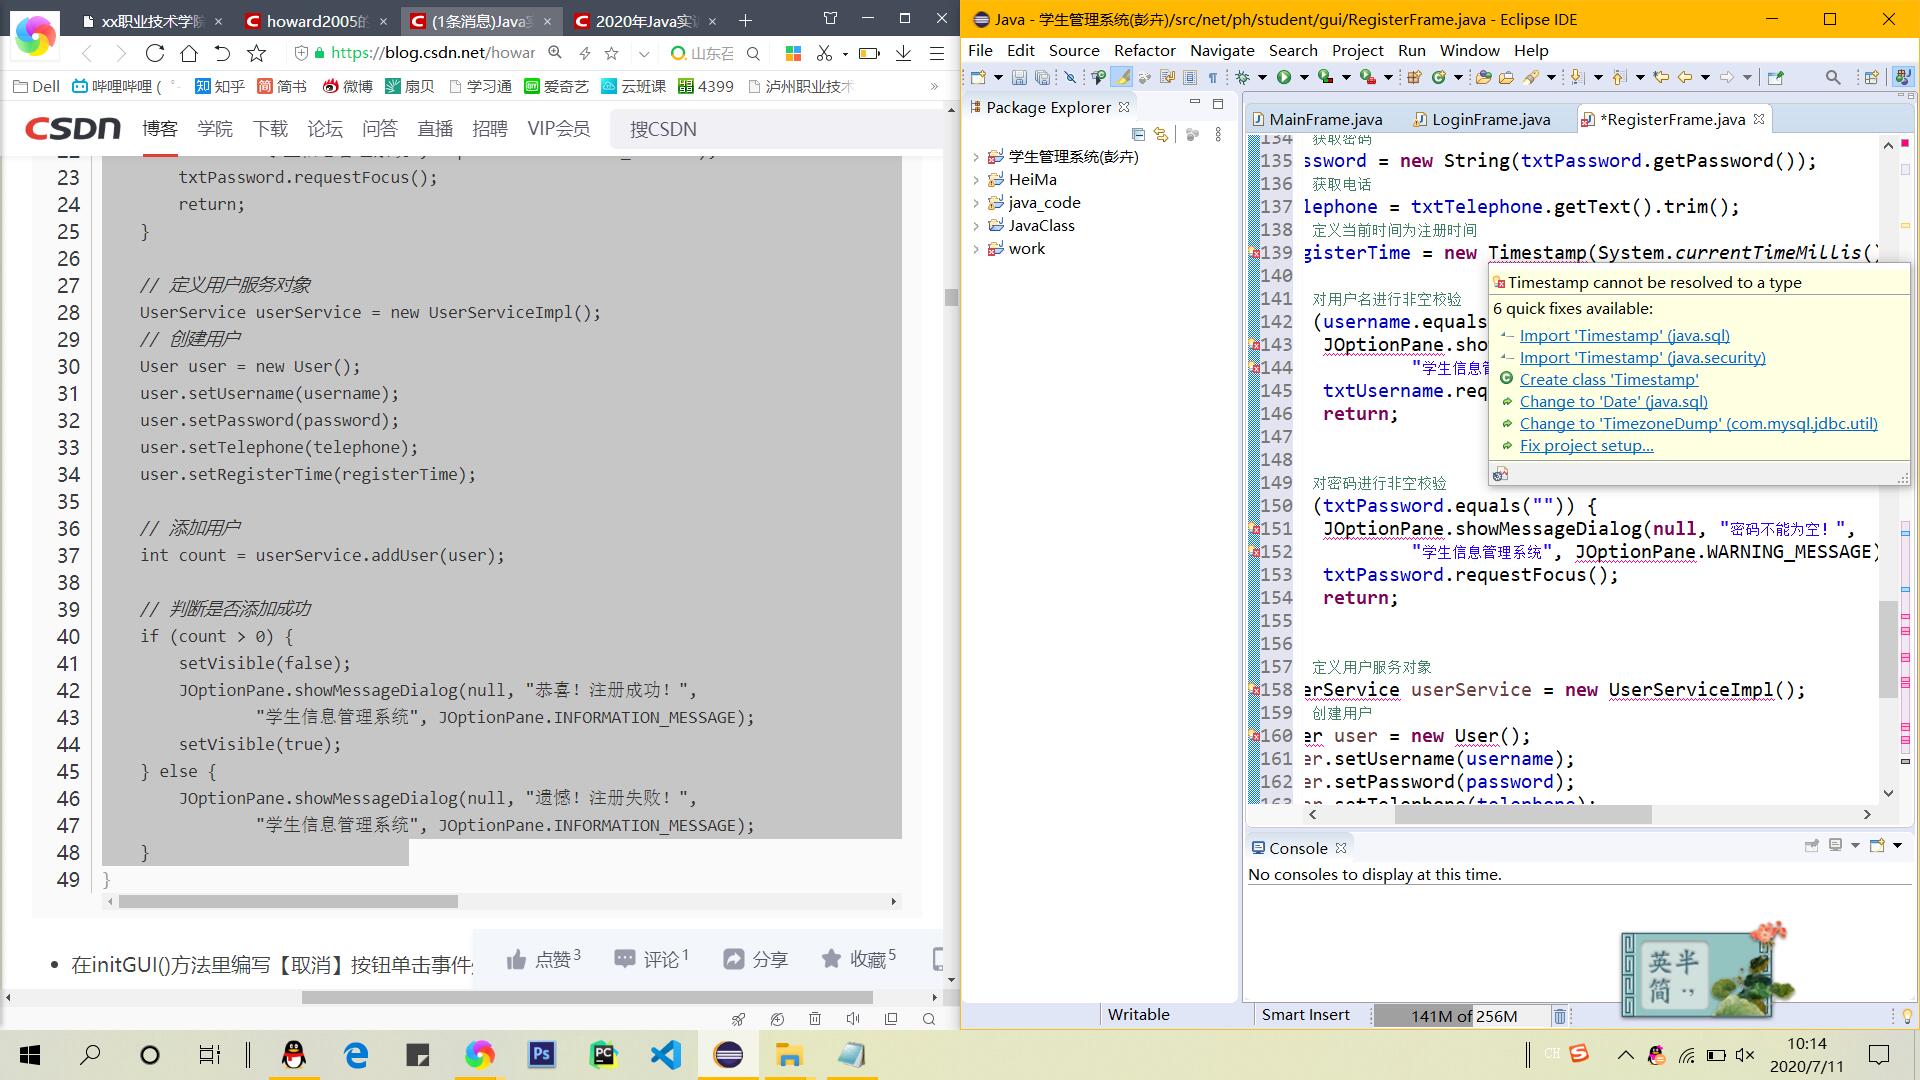Run the Java application
Image resolution: width=1920 pixels, height=1080 pixels.
1283,77
